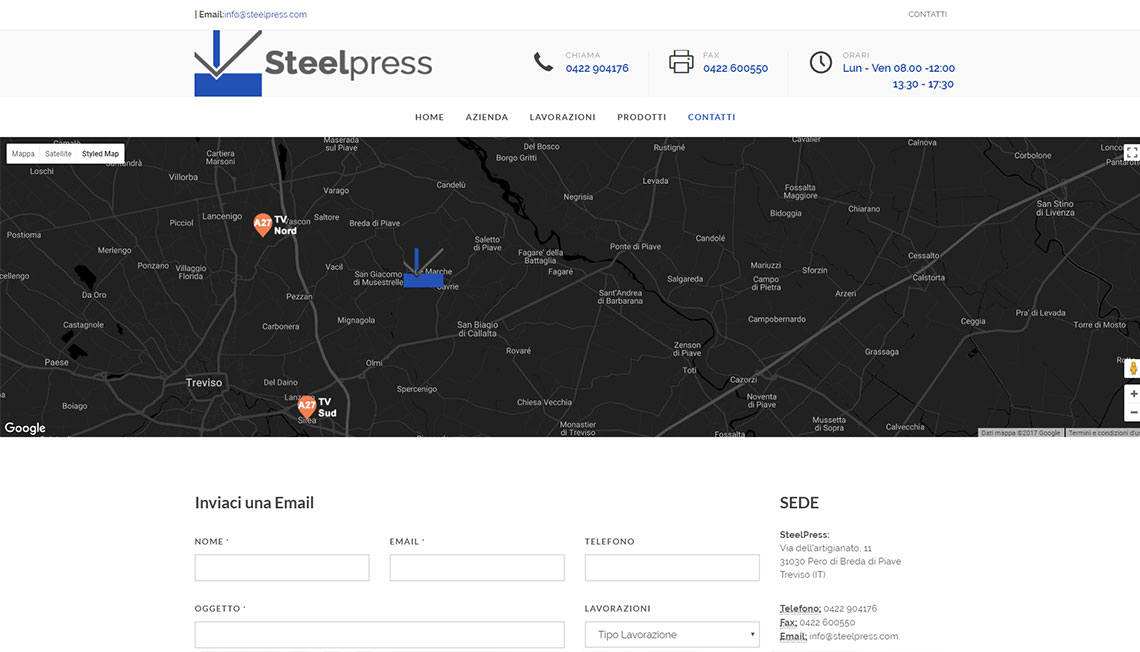Screen dimensions: 1140x652
Task: Click the top-right Contatti link
Action: (928, 15)
